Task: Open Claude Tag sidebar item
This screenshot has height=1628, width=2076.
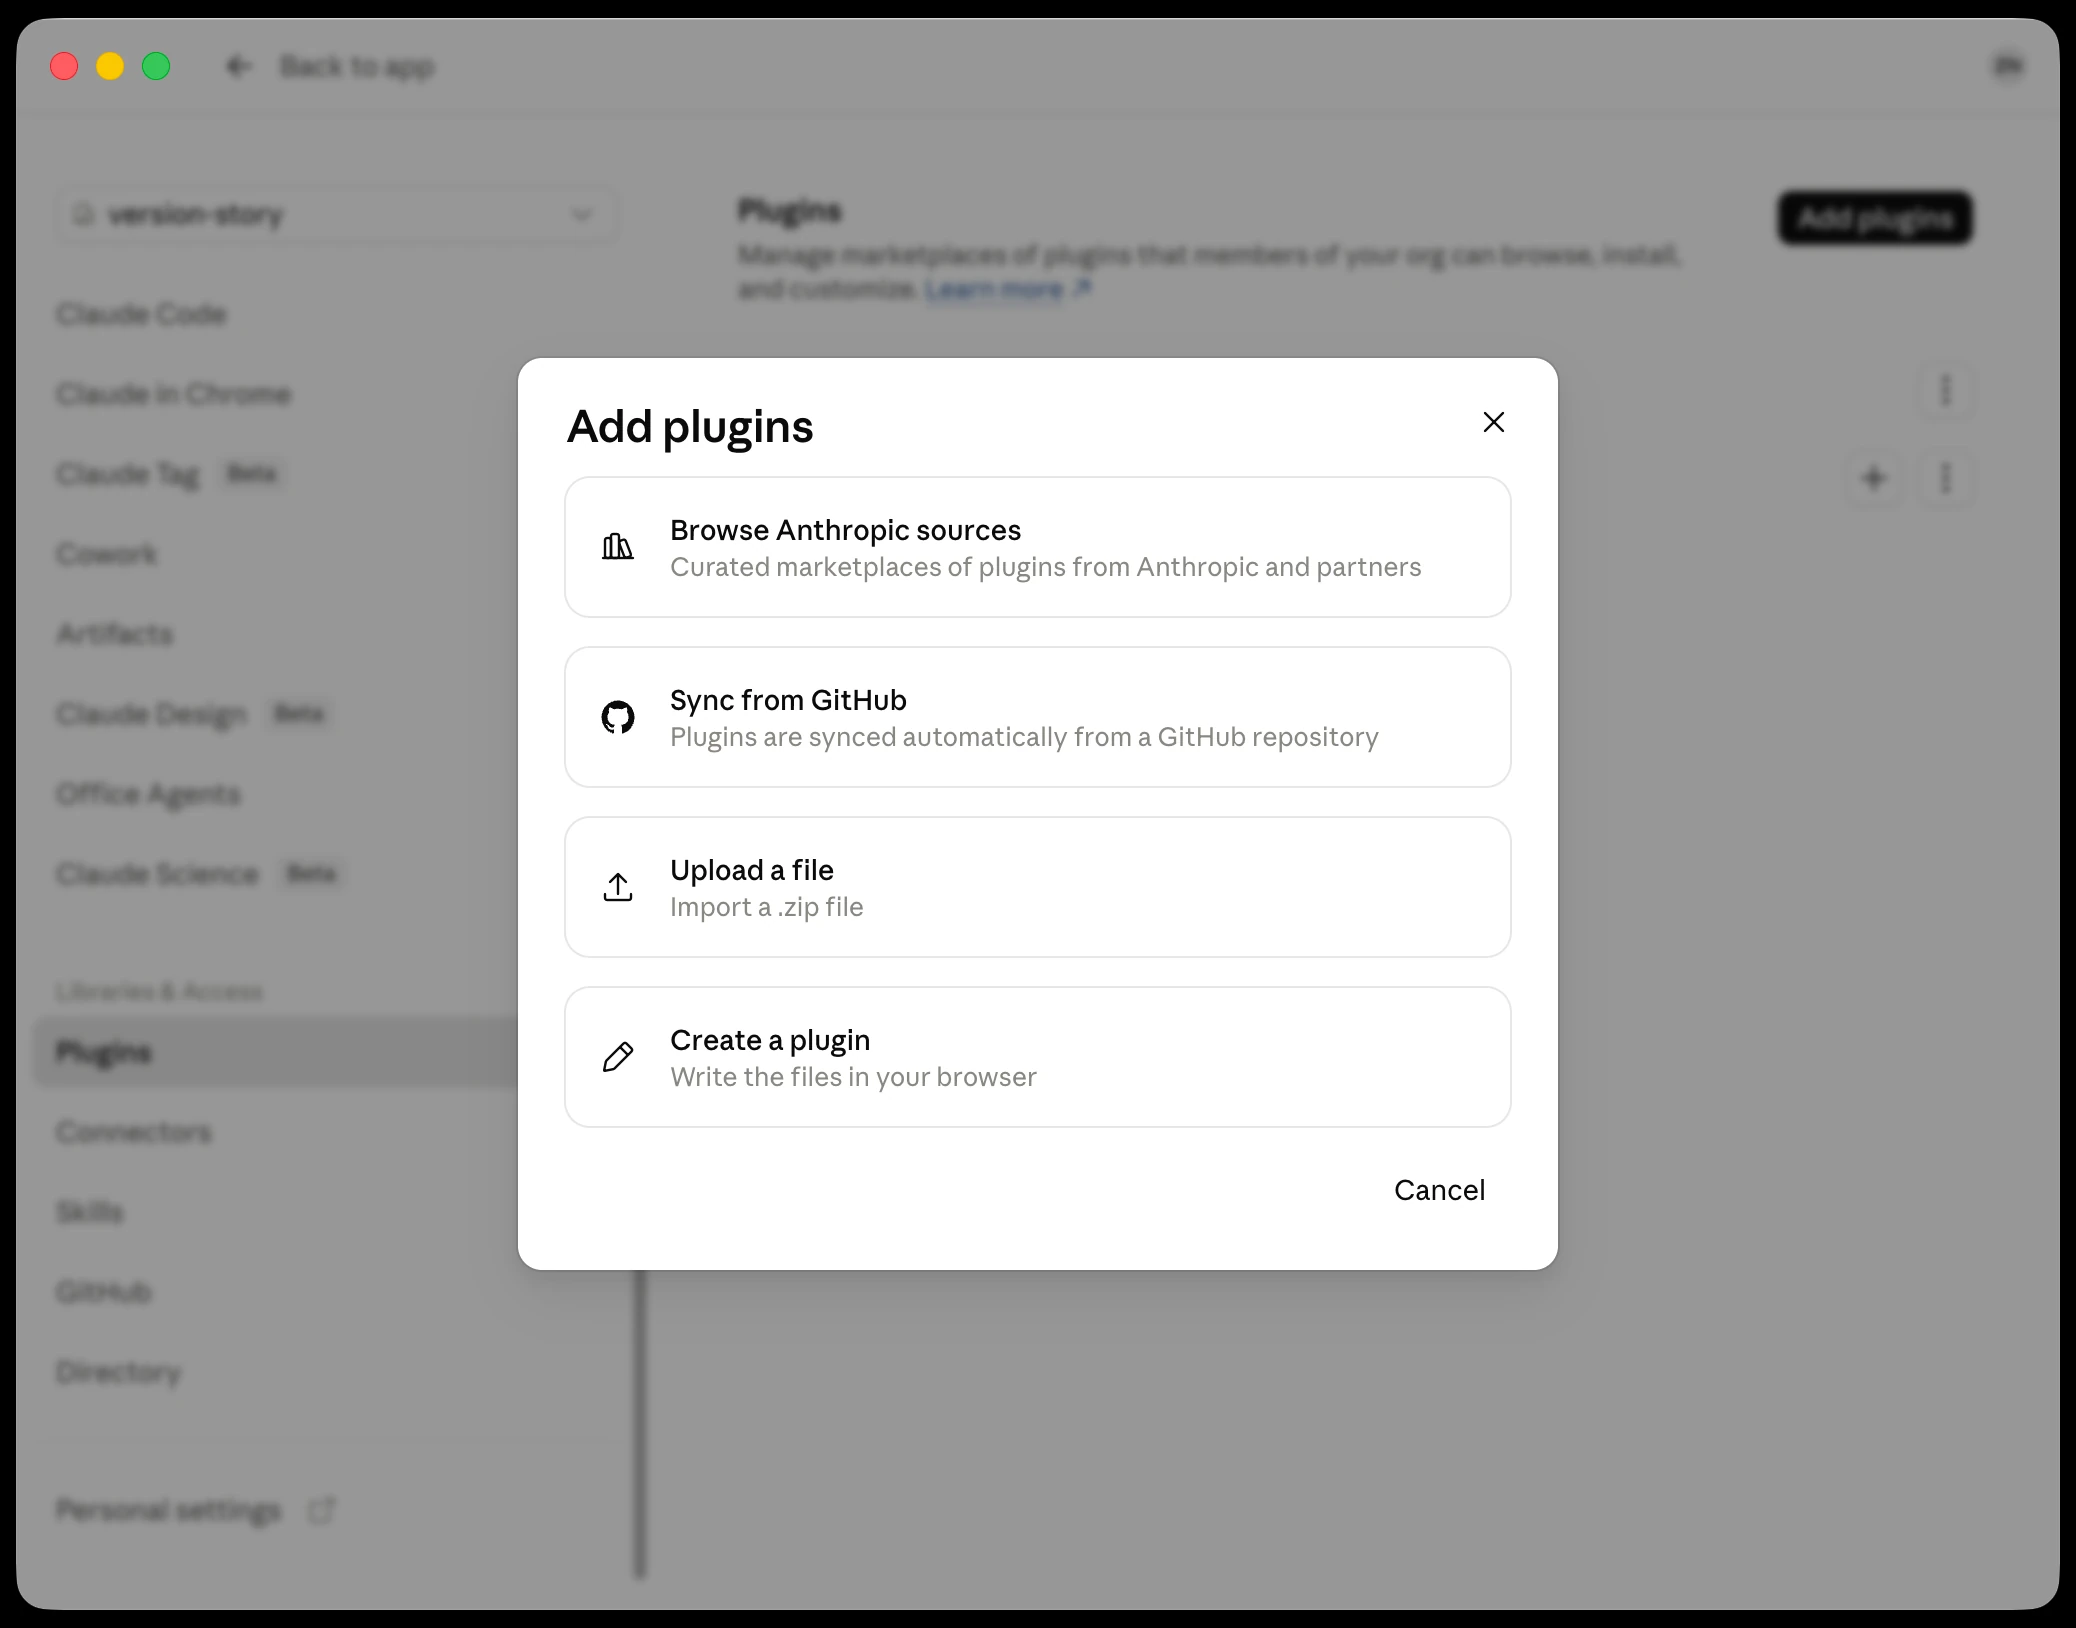Action: 128,474
